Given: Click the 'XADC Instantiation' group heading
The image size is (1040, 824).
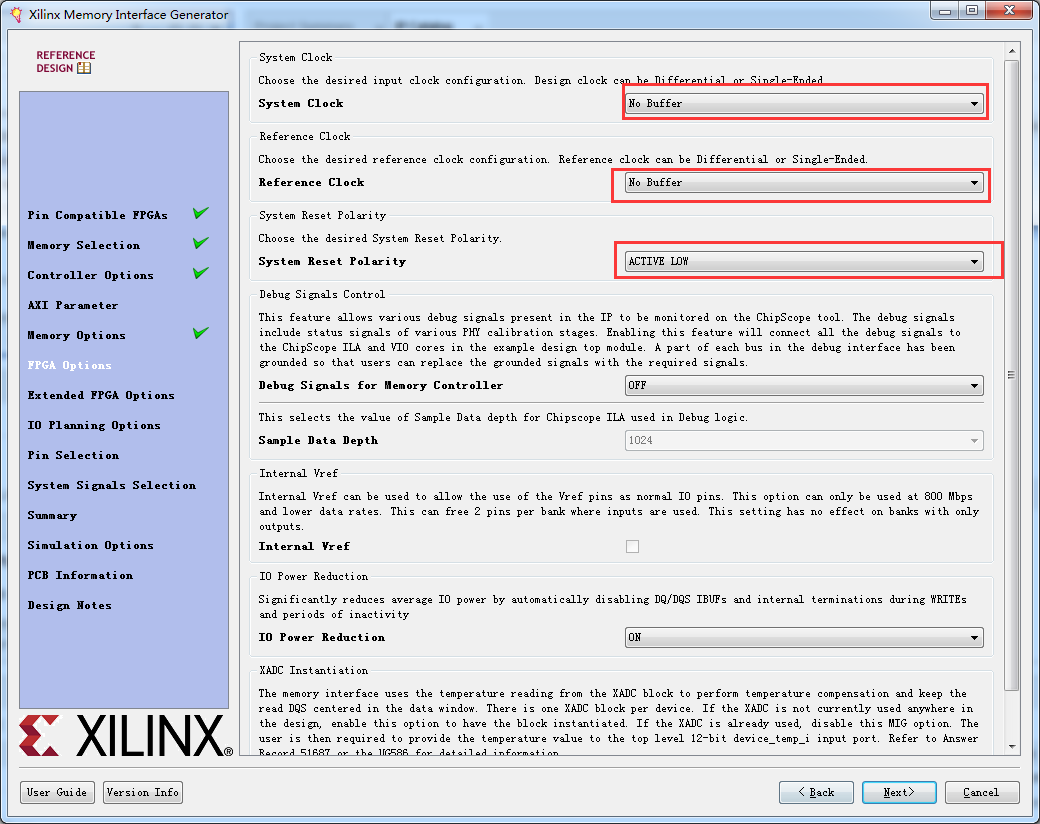Looking at the screenshot, I should pyautogui.click(x=314, y=671).
